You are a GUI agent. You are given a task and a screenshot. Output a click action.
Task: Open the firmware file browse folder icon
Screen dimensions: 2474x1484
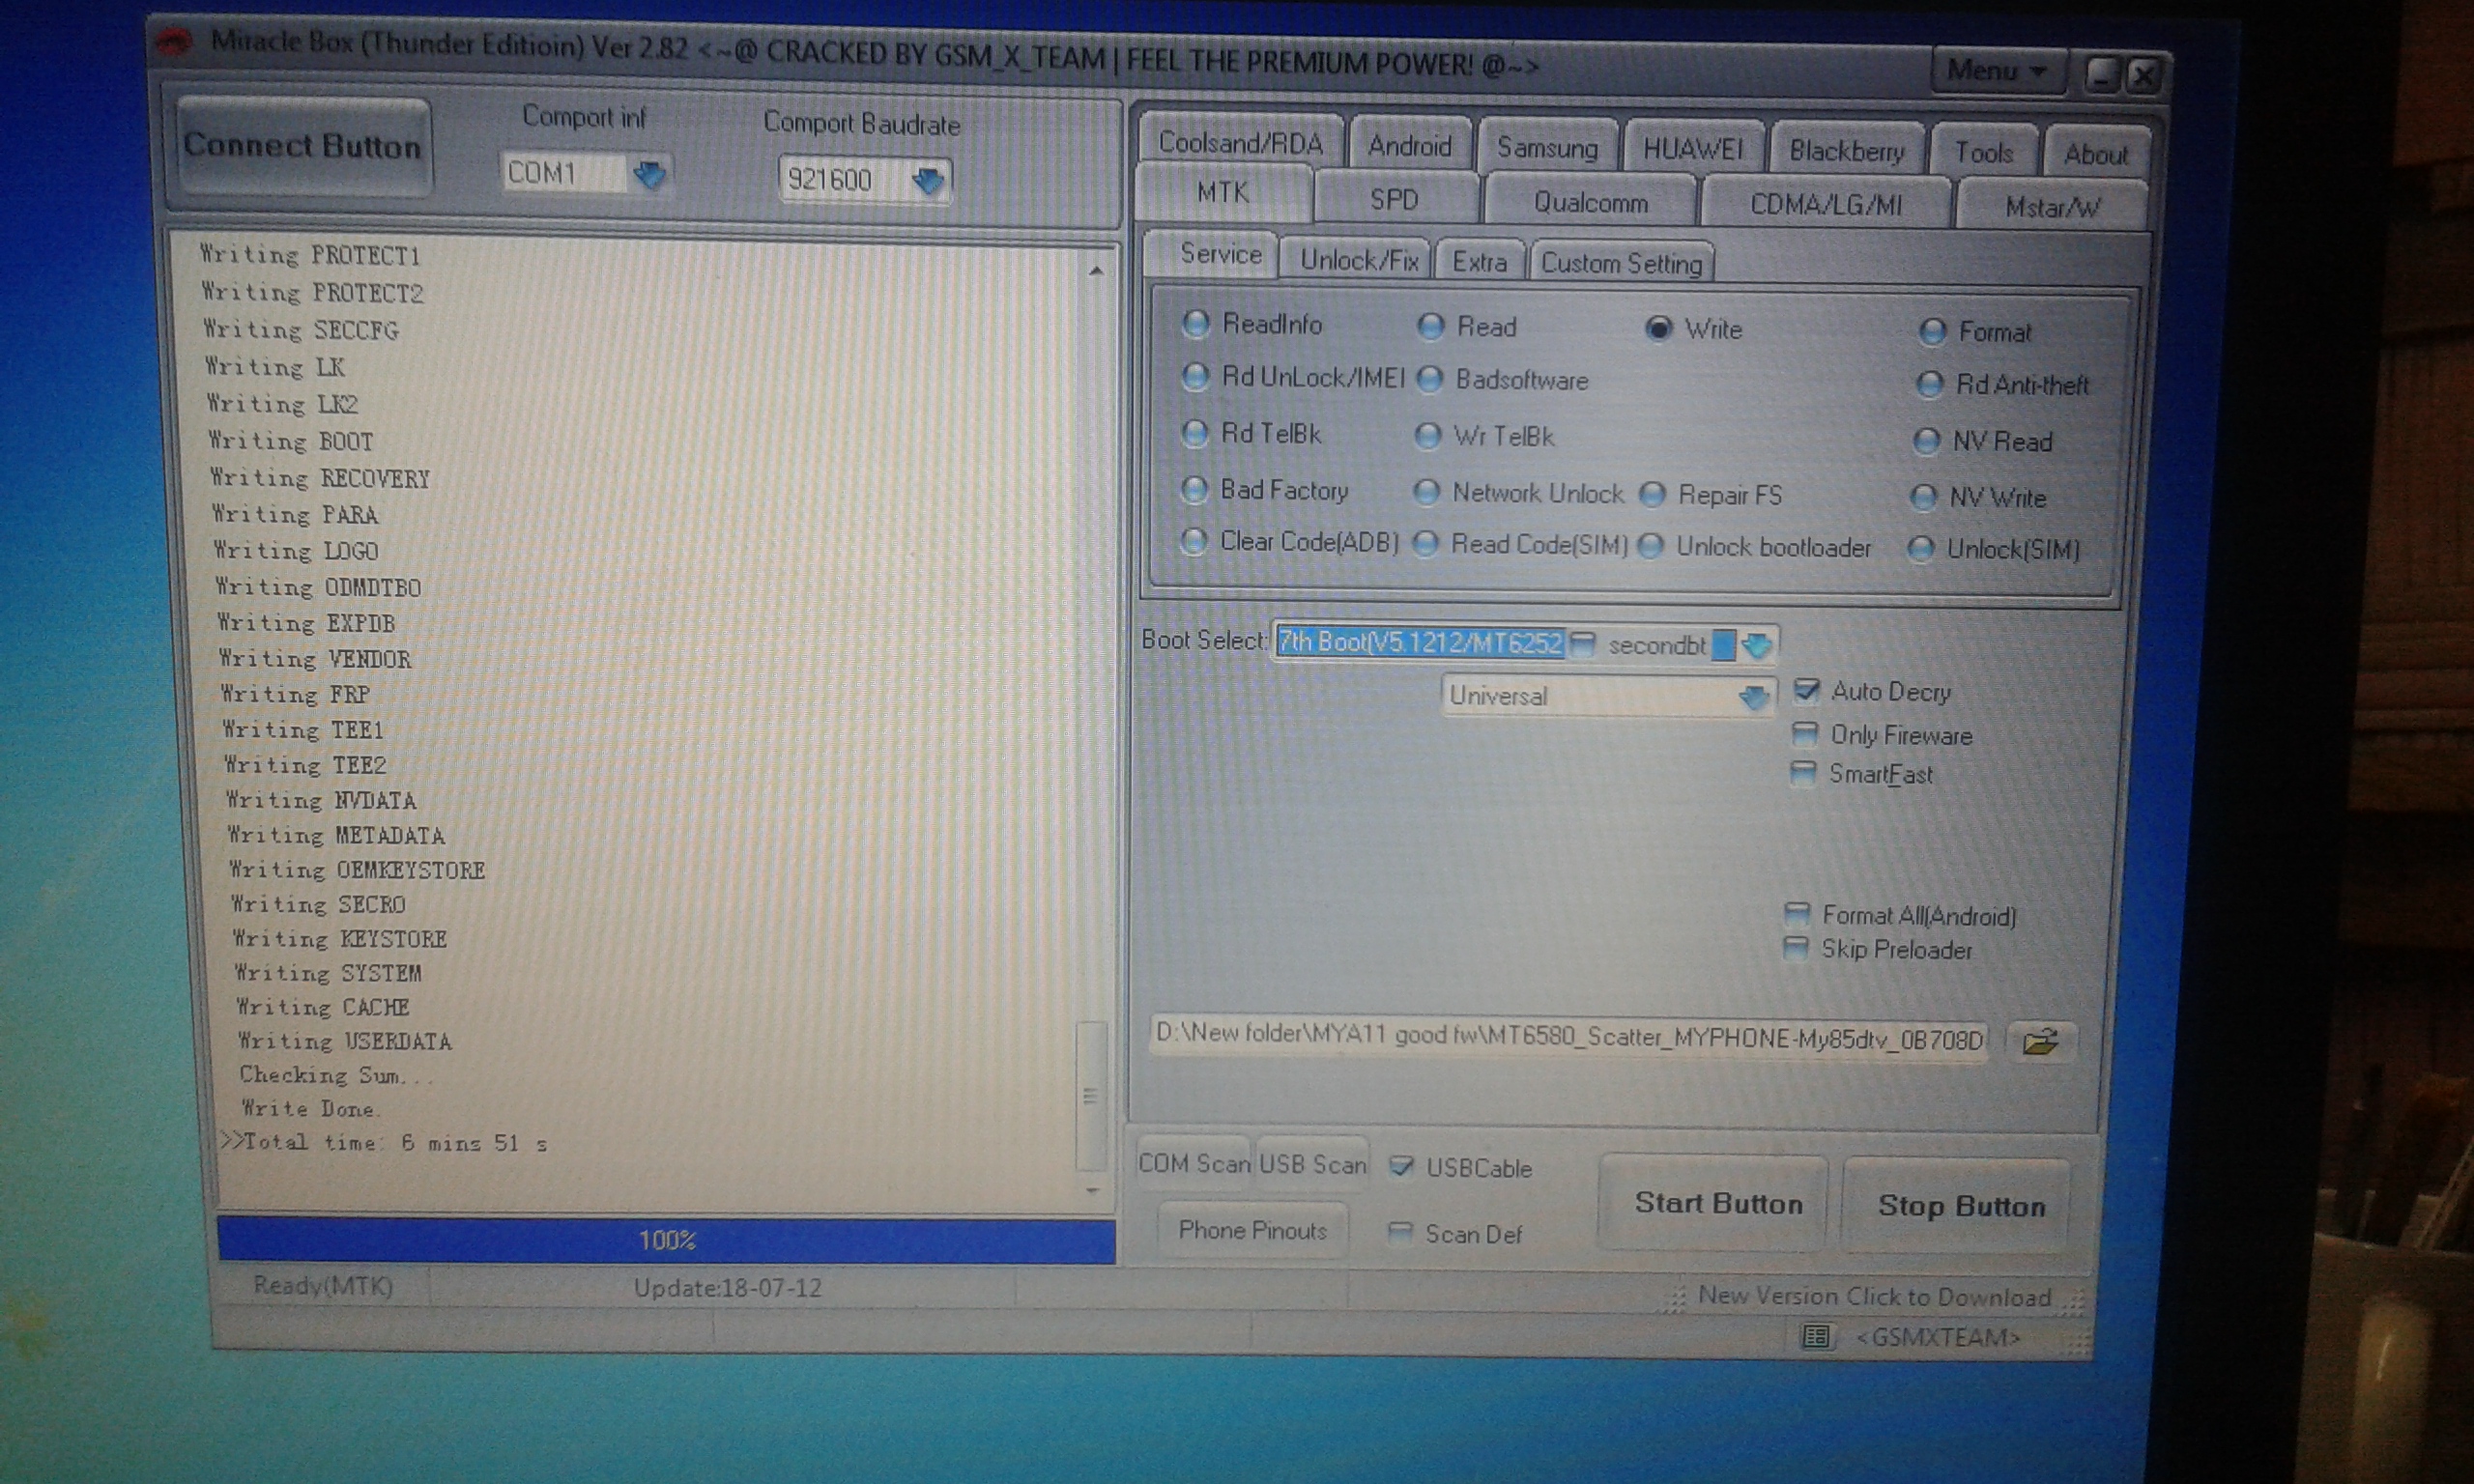coord(2040,1042)
